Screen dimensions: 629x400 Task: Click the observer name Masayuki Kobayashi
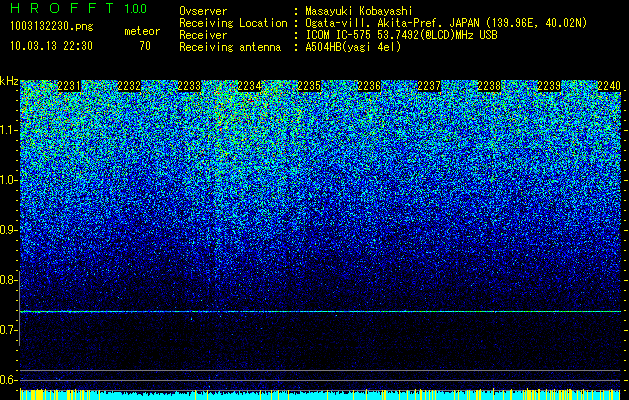click(x=359, y=11)
